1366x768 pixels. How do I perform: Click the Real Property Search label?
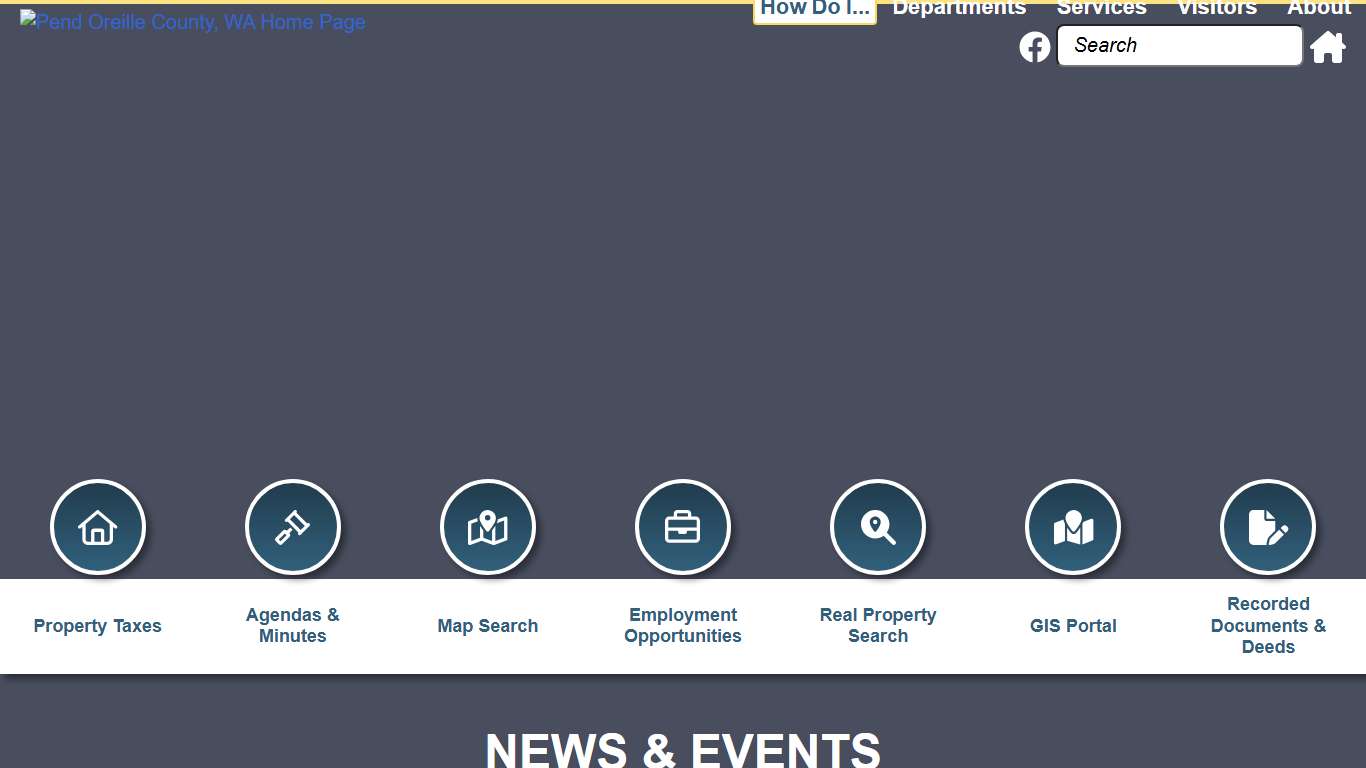pyautogui.click(x=877, y=626)
